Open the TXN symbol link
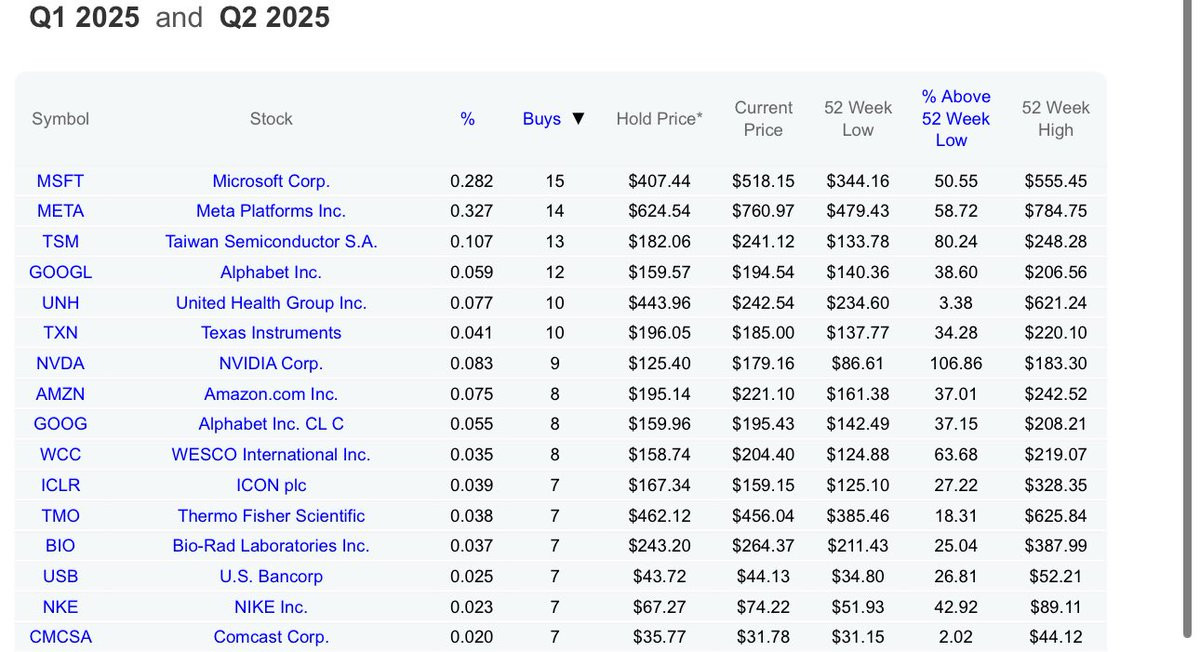Viewport: 1200px width, 652px height. [60, 333]
